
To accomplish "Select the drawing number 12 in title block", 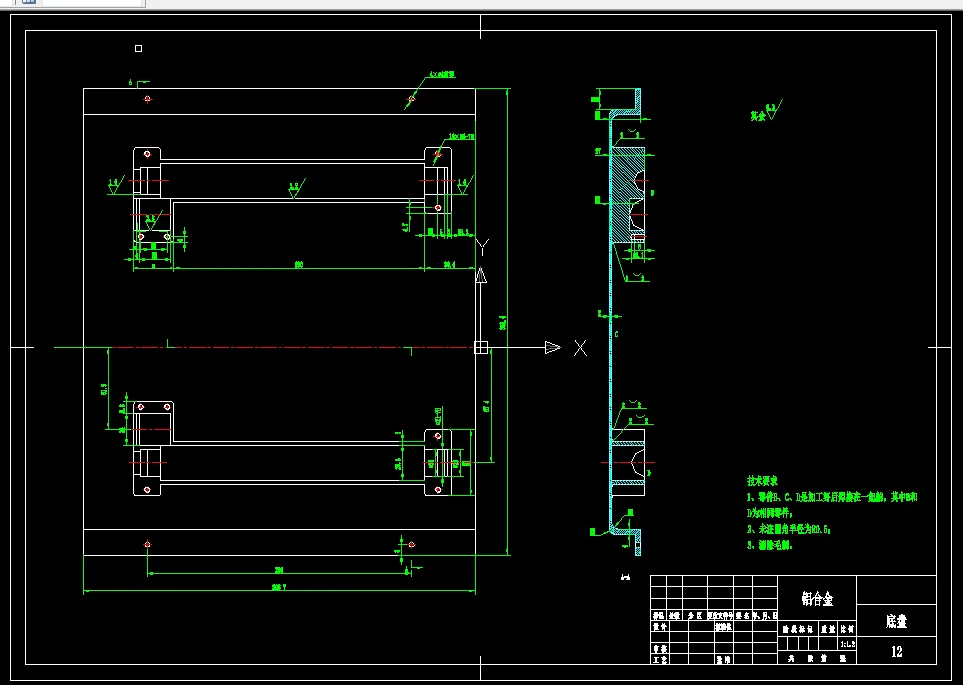I will pos(897,651).
